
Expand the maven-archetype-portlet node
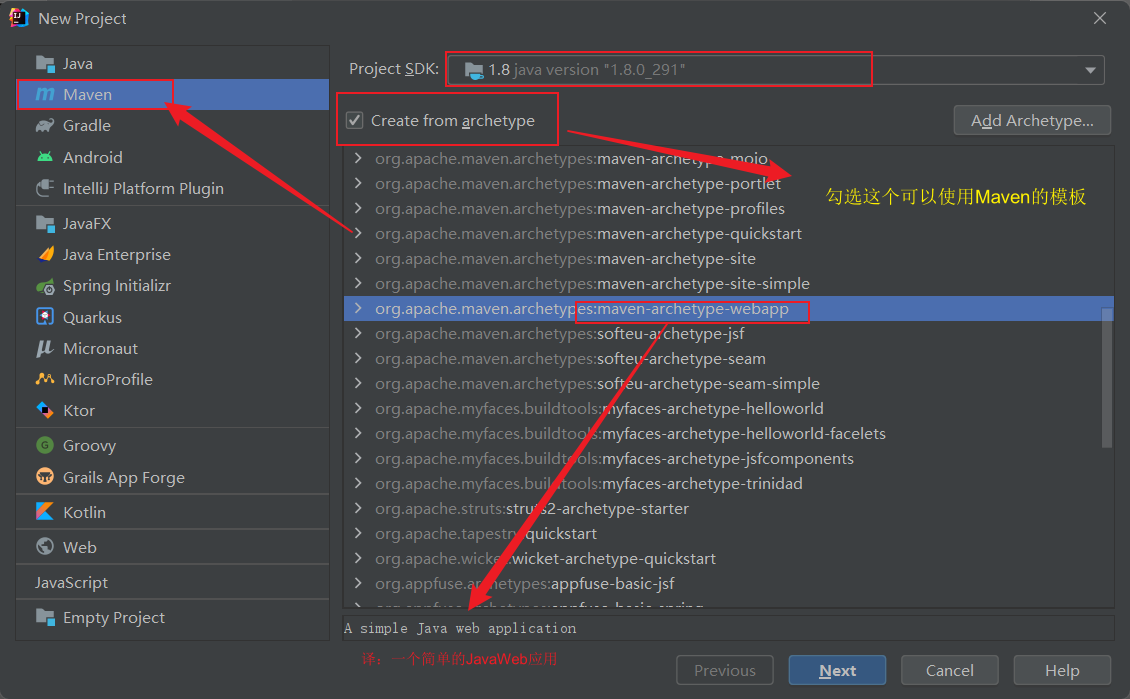(358, 184)
